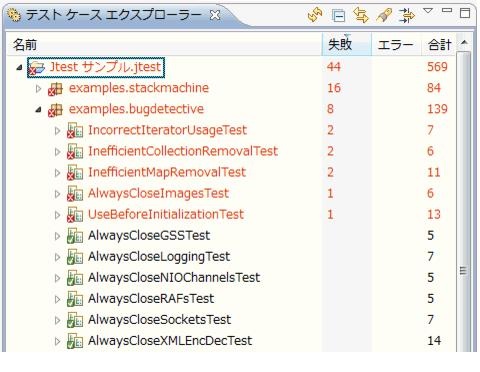
Task: Select InefficientMapRemovalTest in the tree
Action: [167, 172]
